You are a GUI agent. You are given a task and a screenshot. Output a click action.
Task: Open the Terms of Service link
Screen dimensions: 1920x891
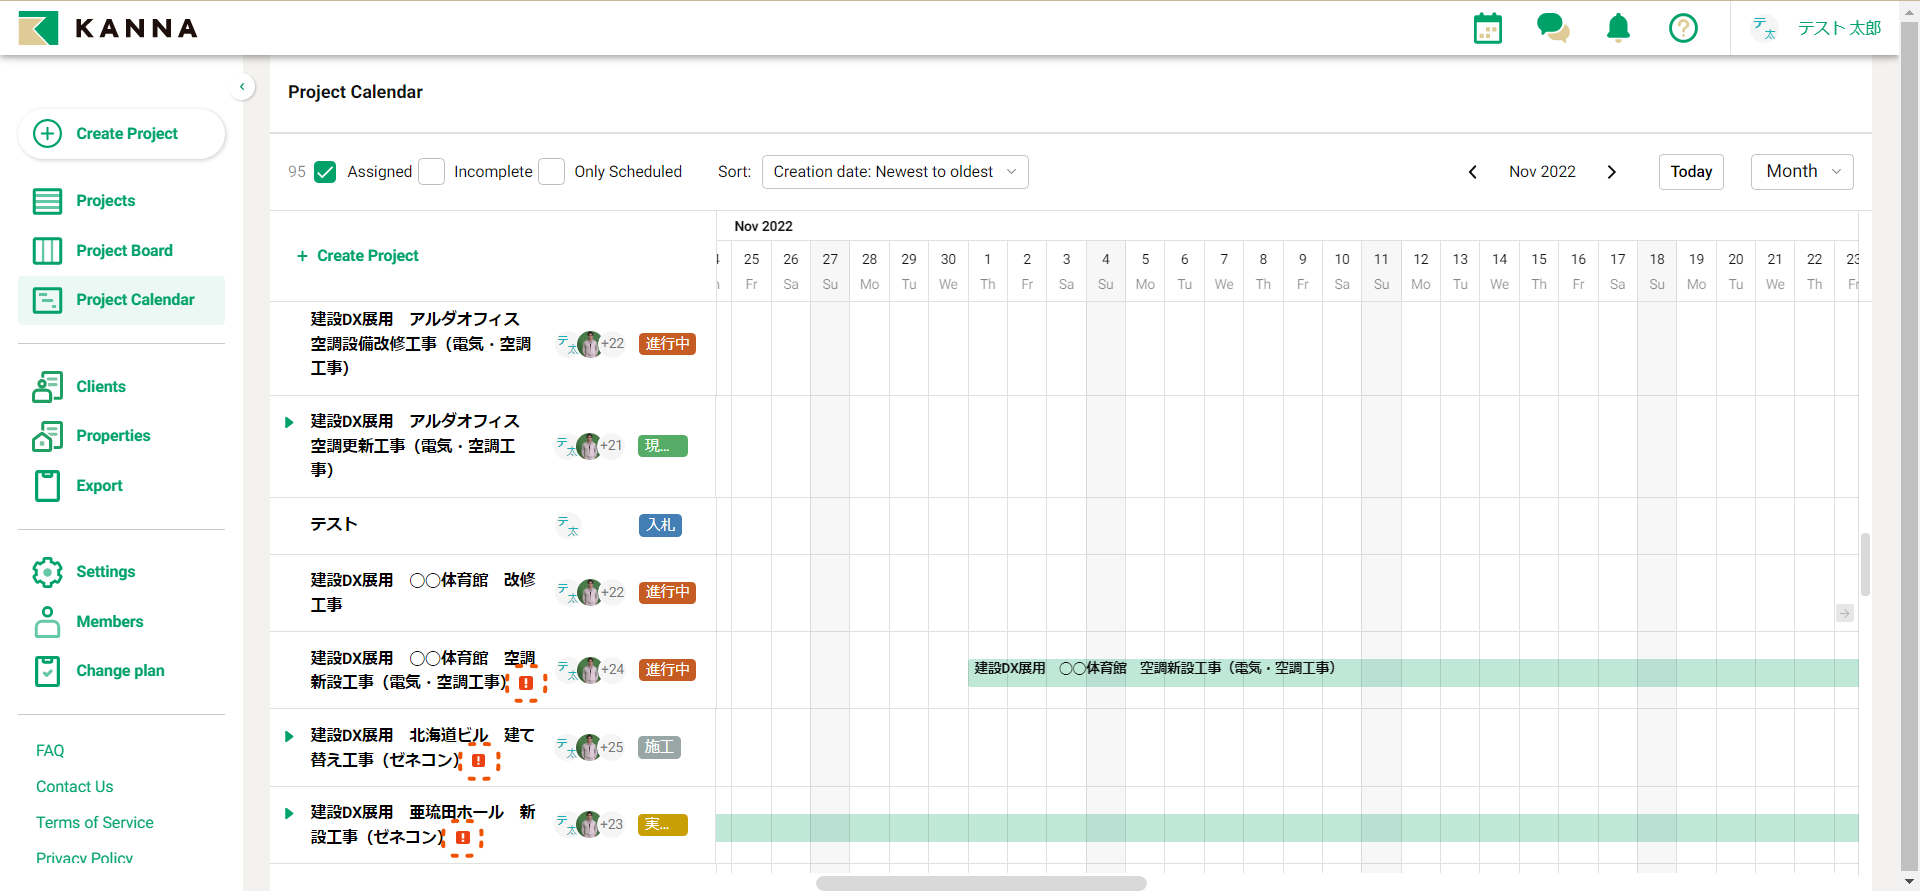coord(95,823)
